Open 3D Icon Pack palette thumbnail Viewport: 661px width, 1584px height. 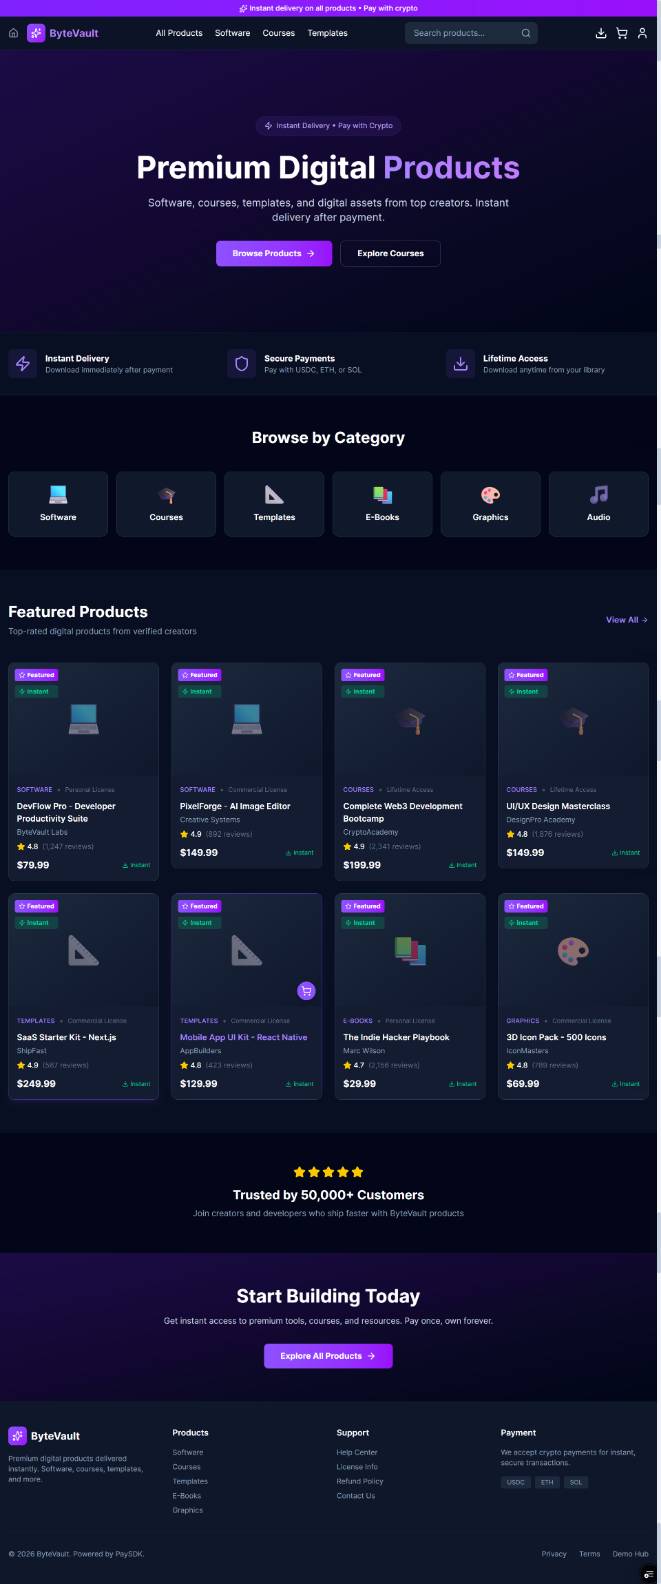573,950
